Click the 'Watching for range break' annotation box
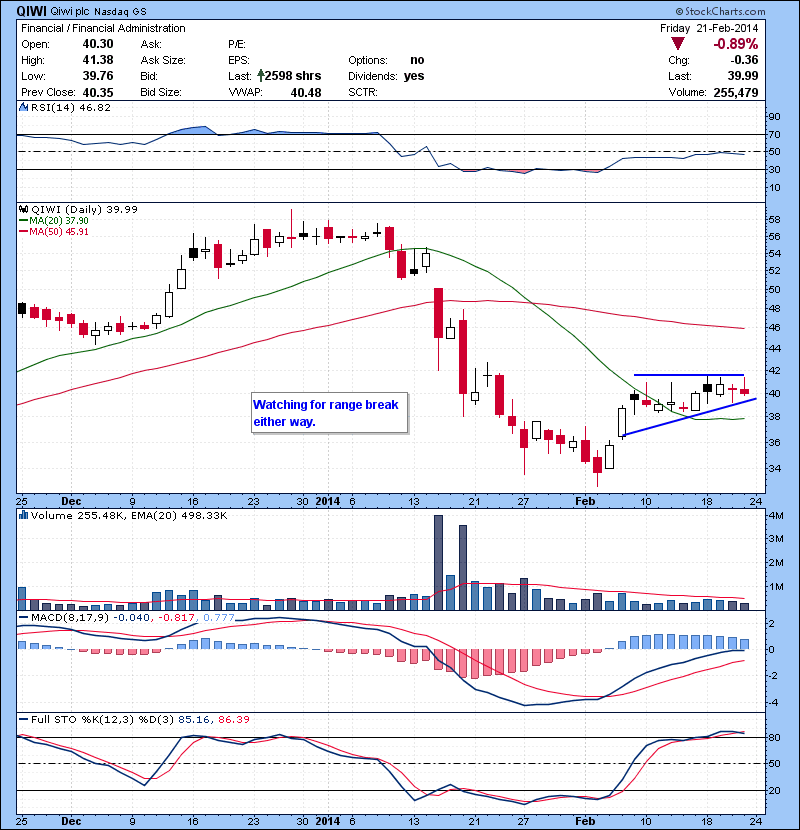The height and width of the screenshot is (830, 800). click(329, 413)
